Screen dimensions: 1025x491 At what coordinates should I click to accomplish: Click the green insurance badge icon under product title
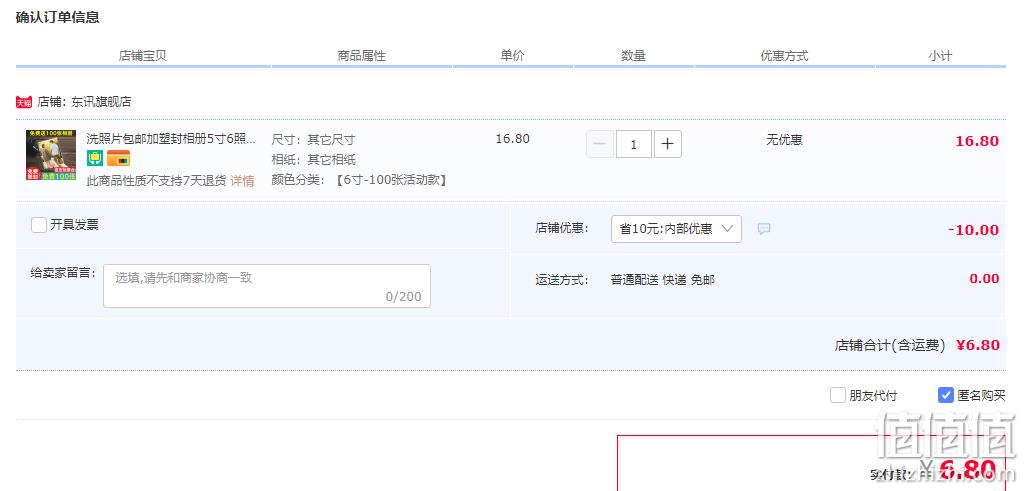tap(95, 158)
